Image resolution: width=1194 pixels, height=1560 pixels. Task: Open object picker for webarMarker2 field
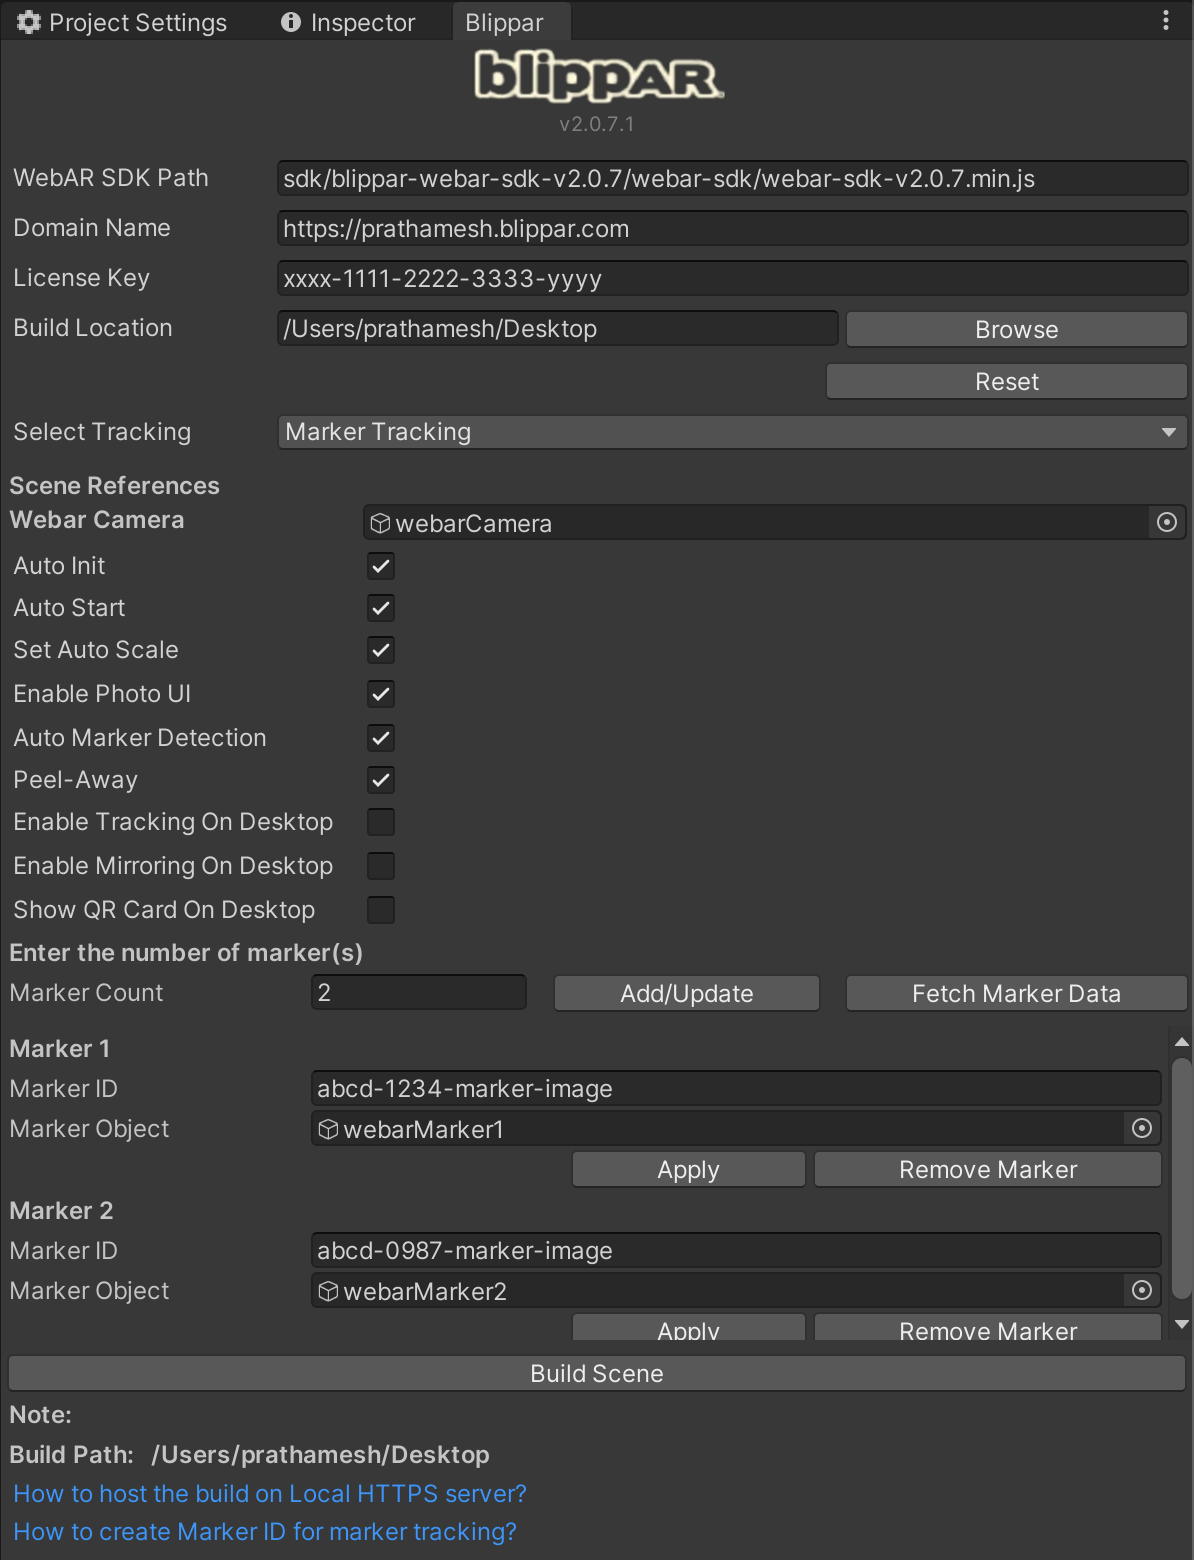(1141, 1291)
